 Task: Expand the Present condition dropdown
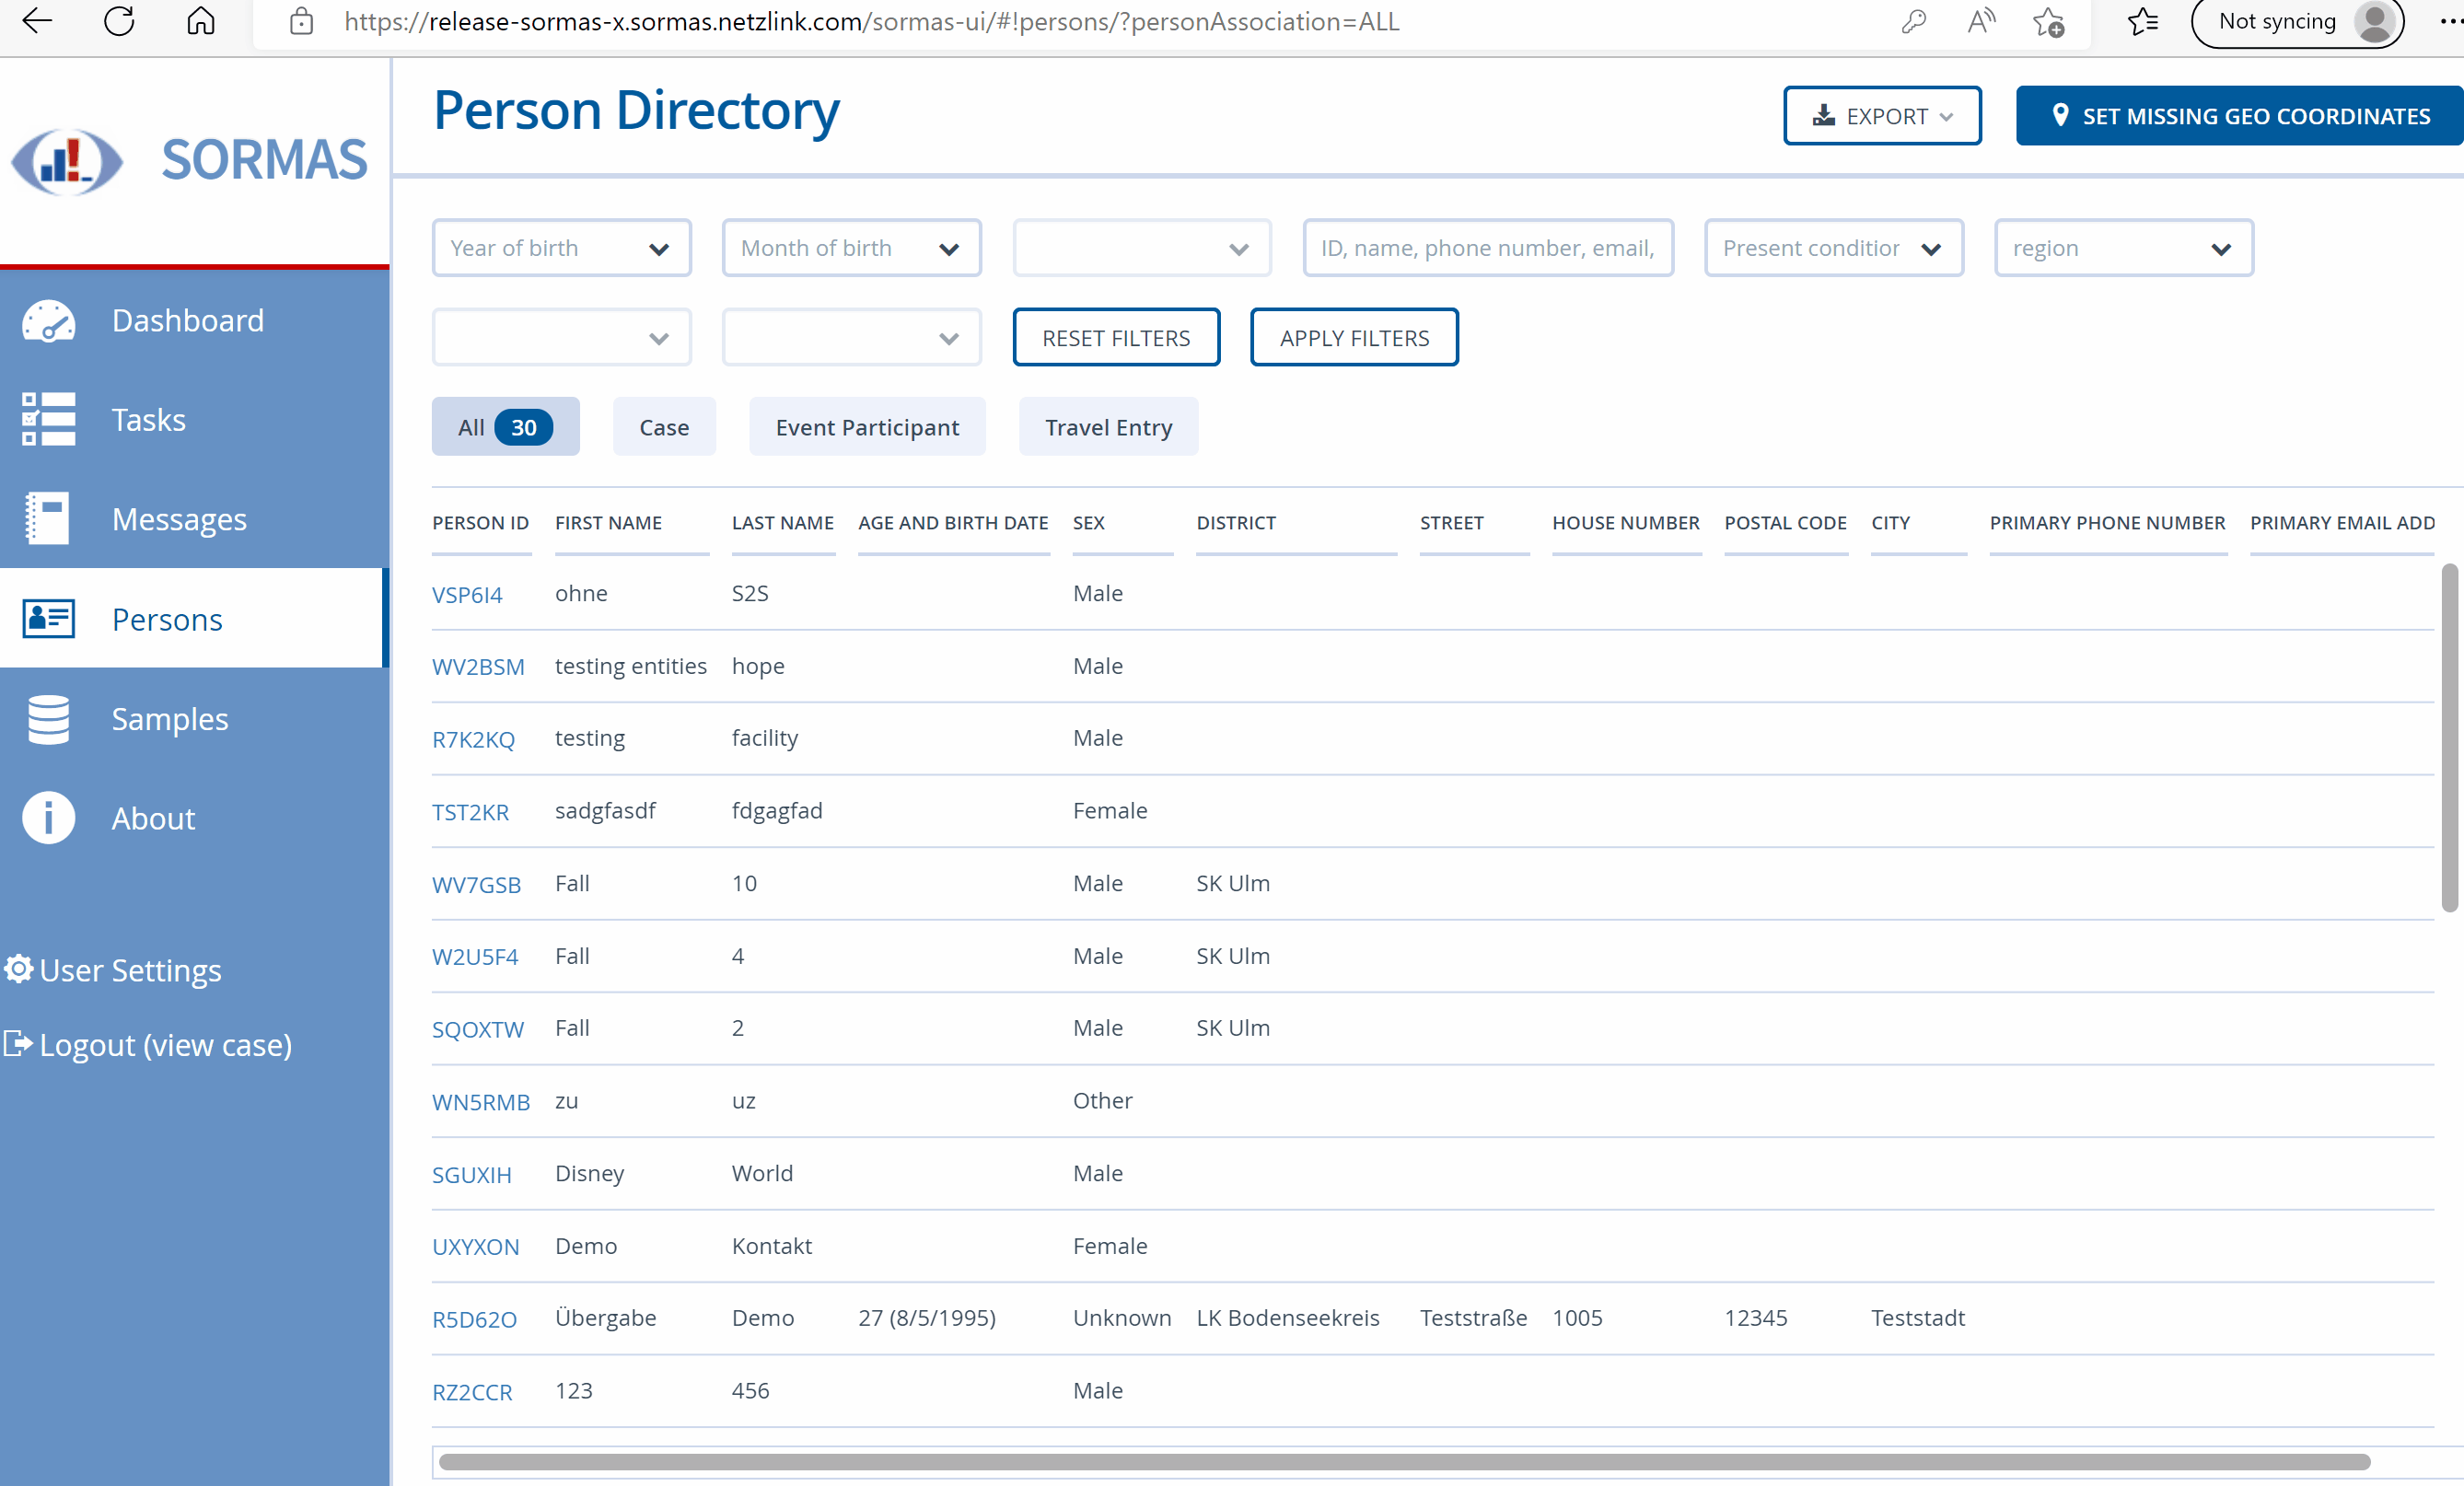[1832, 248]
